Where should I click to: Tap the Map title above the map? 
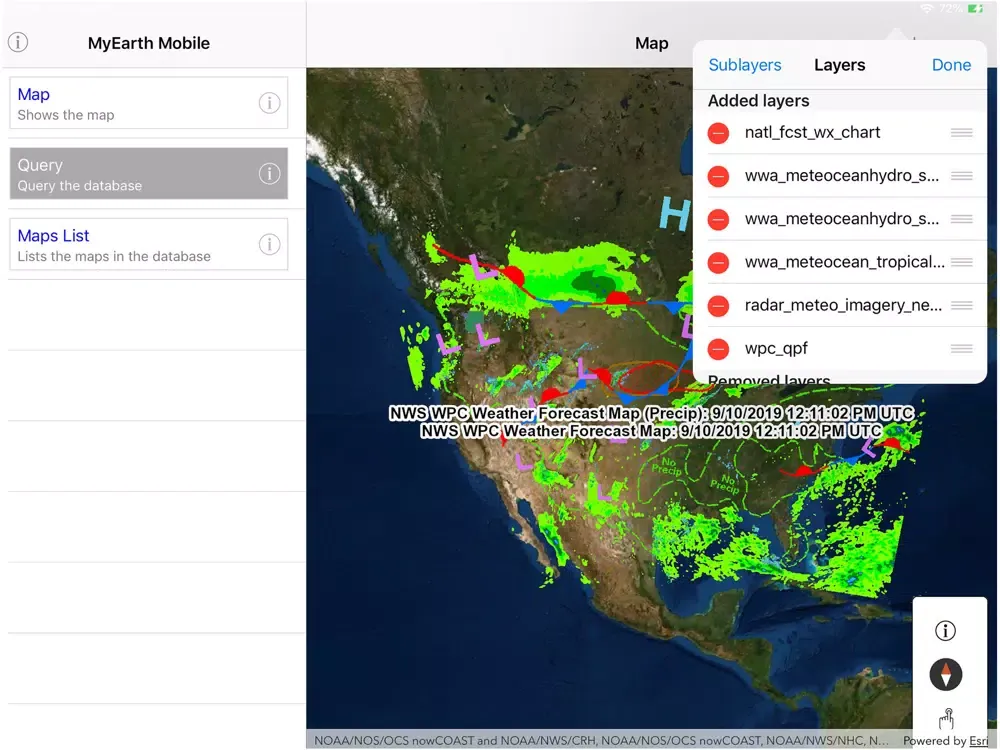tap(651, 43)
